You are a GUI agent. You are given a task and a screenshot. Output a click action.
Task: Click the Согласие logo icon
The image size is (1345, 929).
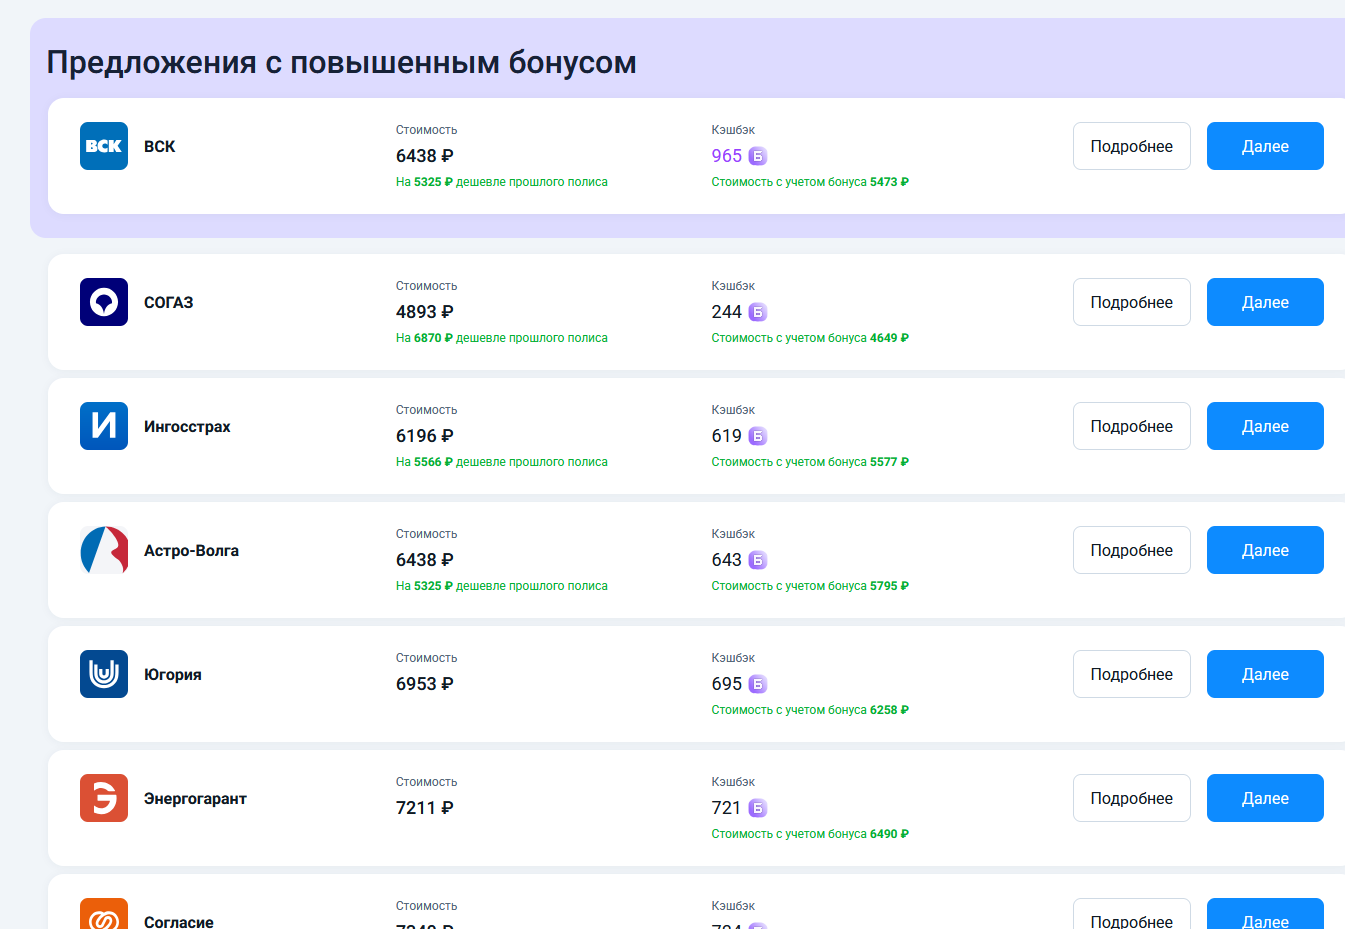[104, 915]
